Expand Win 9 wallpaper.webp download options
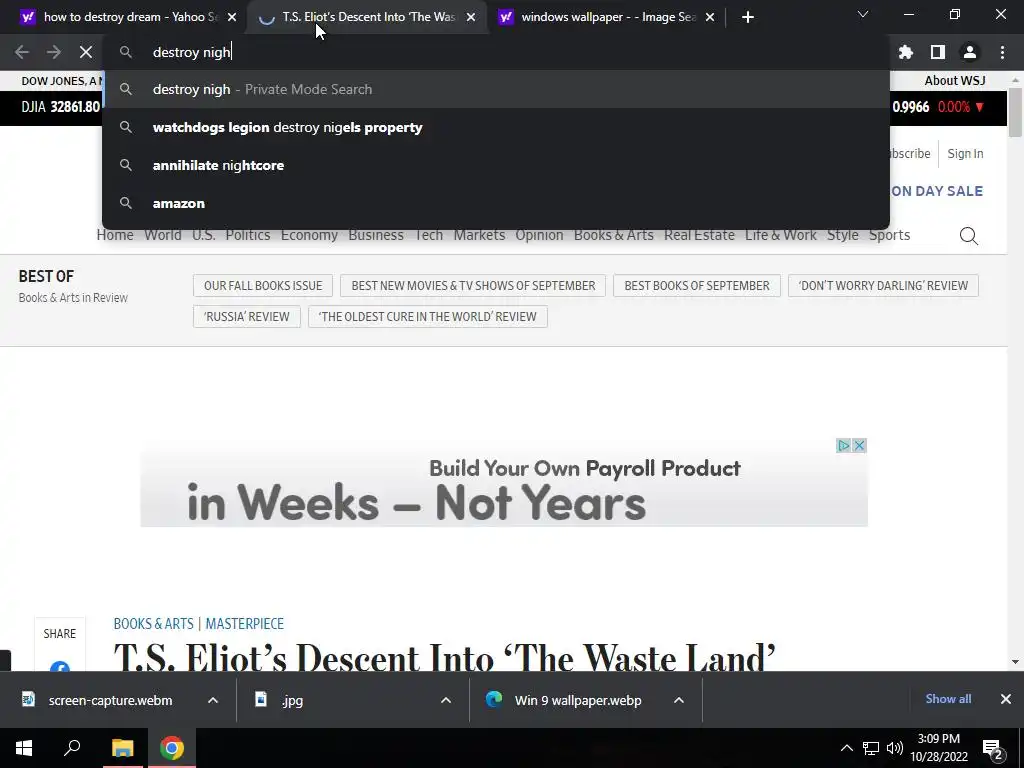The image size is (1024, 768). point(679,699)
